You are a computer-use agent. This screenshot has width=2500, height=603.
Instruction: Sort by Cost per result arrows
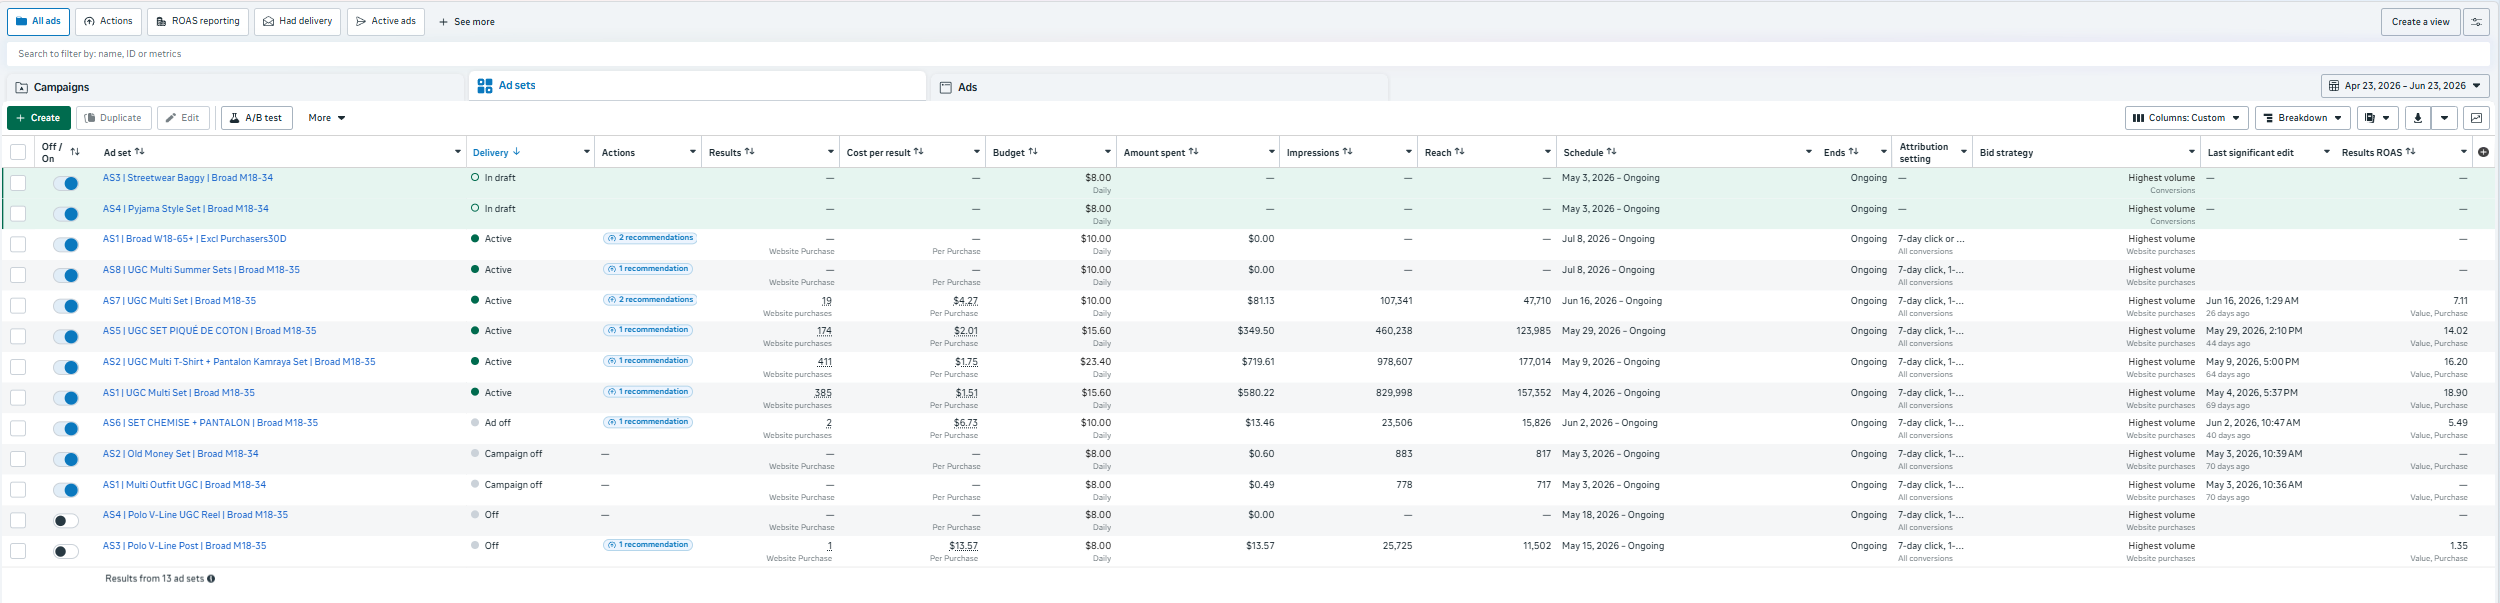919,152
